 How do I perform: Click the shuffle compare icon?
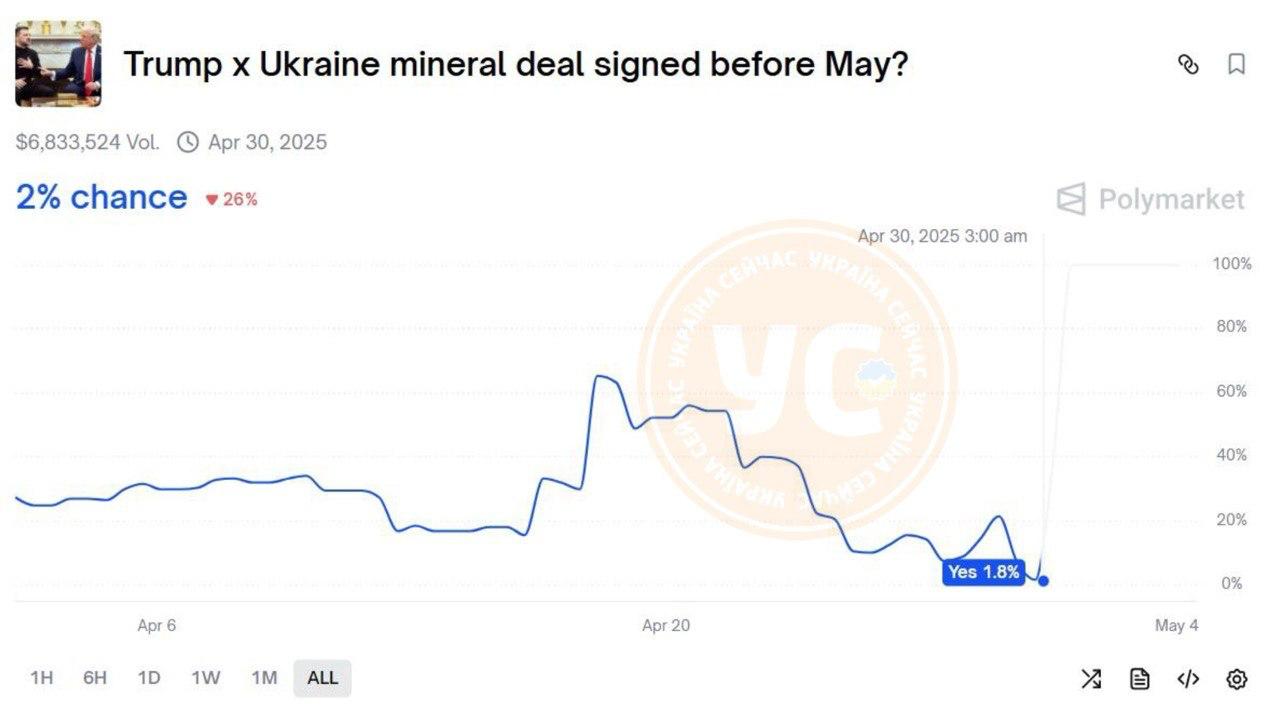[1091, 679]
